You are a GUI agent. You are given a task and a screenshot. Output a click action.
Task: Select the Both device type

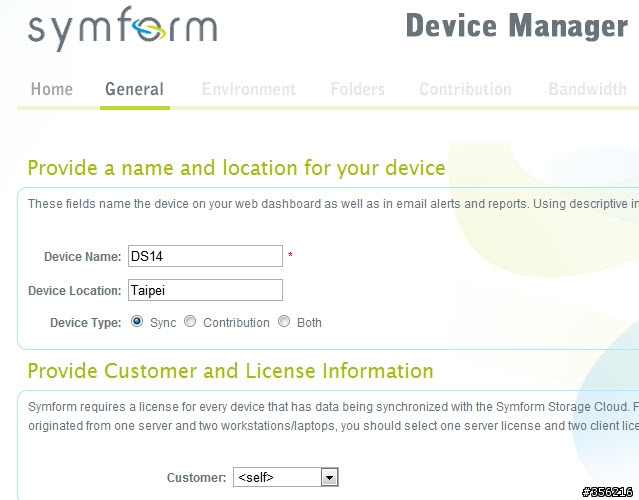(x=284, y=321)
